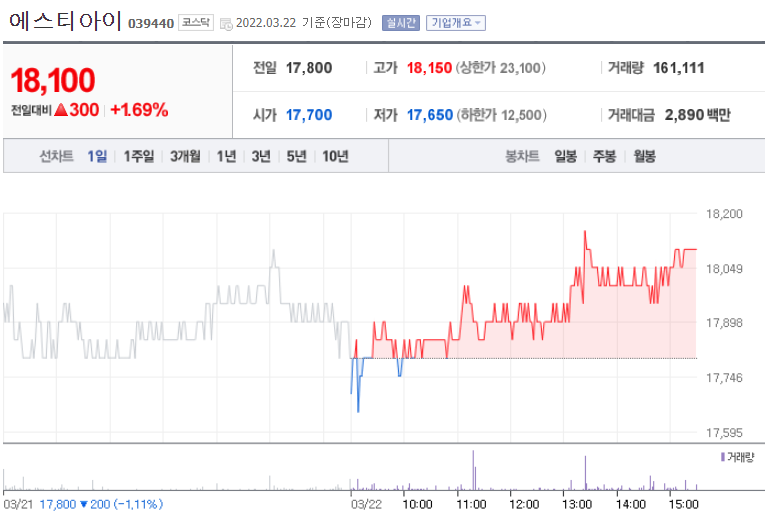Image resolution: width=765 pixels, height=520 pixels.
Task: Show the 일봉 daily candle chart
Action: coord(565,156)
